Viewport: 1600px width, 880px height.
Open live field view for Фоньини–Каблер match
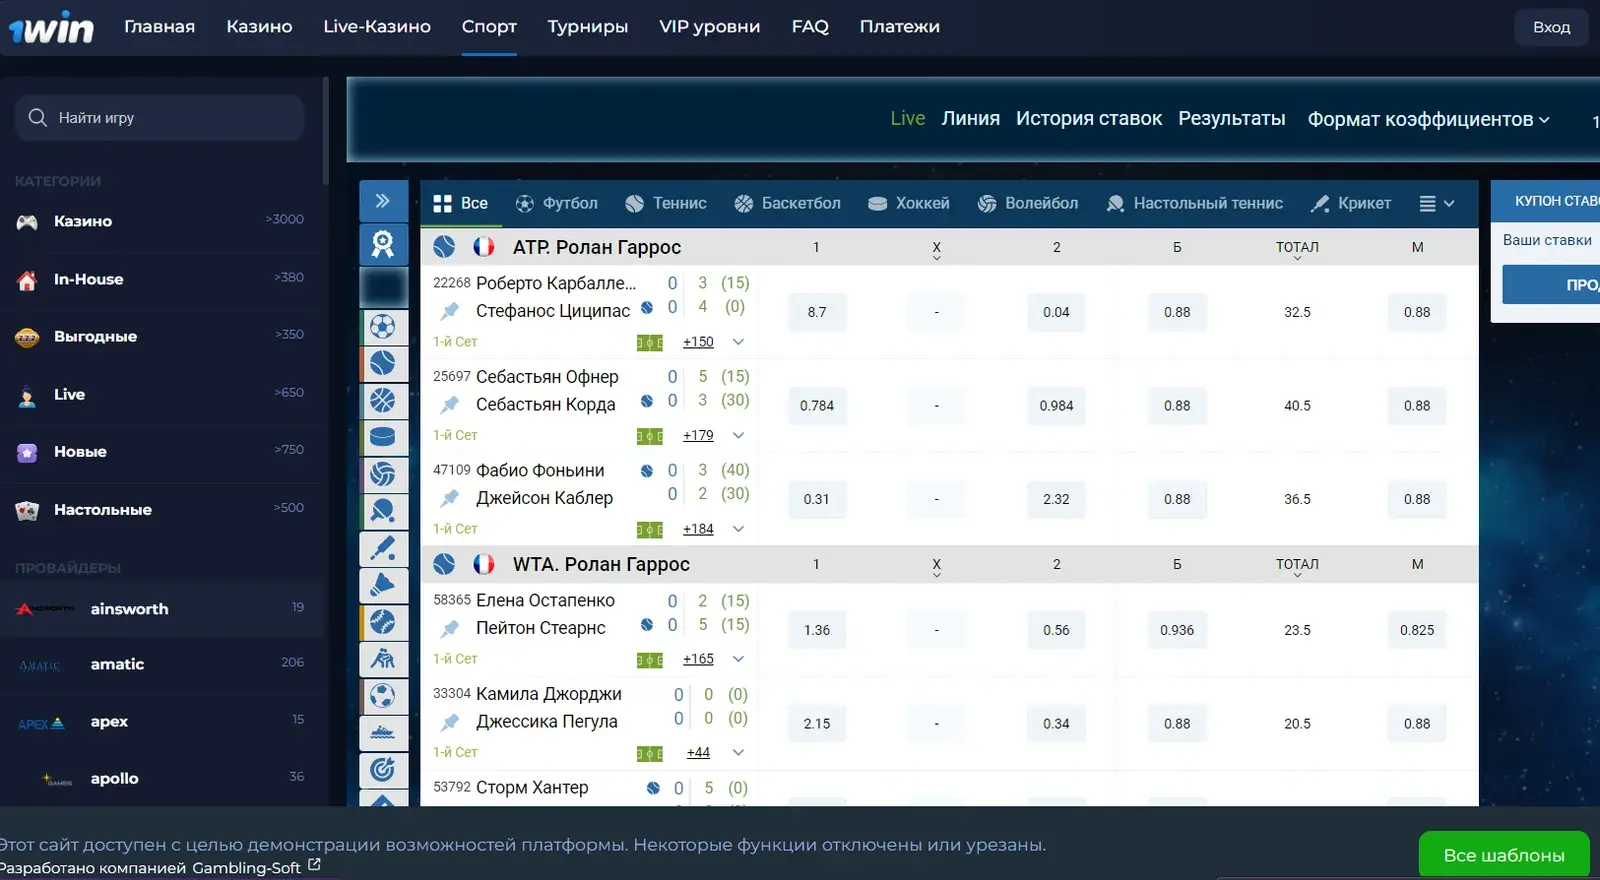pyautogui.click(x=650, y=530)
